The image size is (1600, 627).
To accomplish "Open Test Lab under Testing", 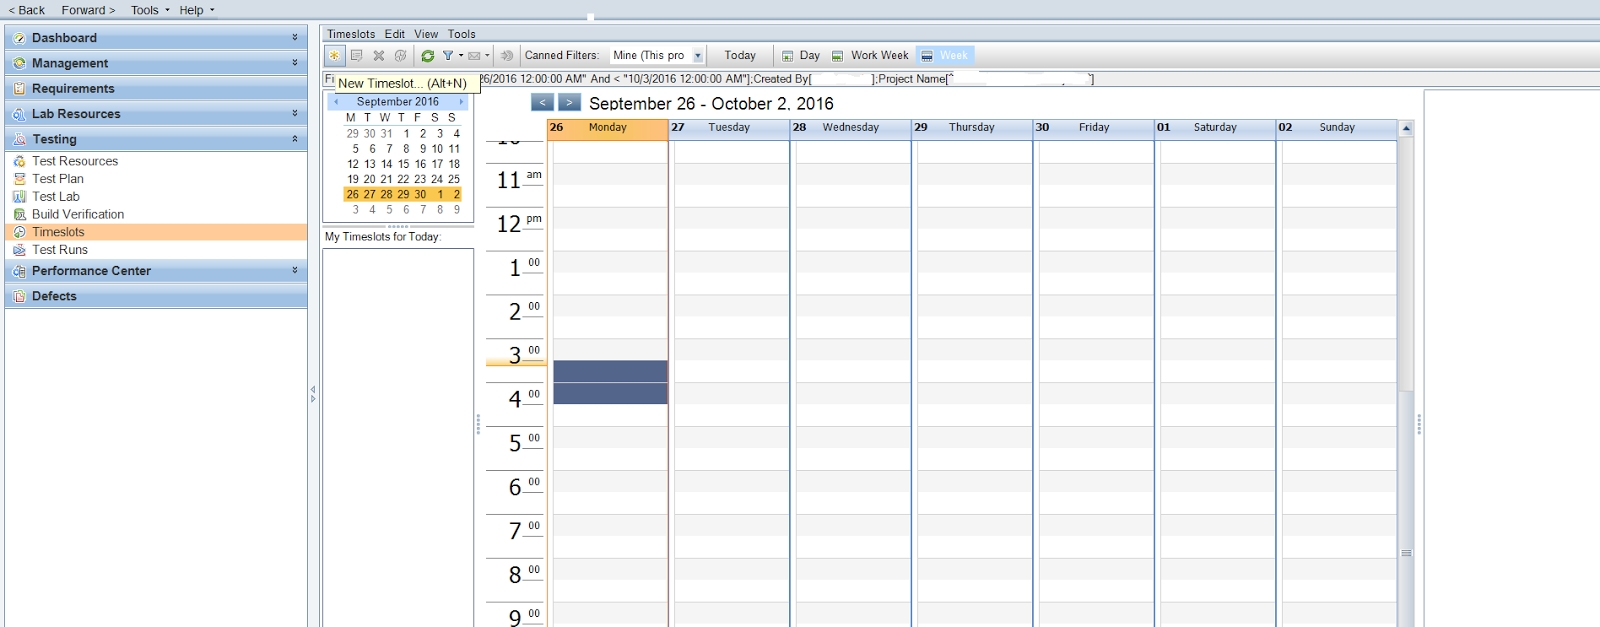I will [x=56, y=197].
